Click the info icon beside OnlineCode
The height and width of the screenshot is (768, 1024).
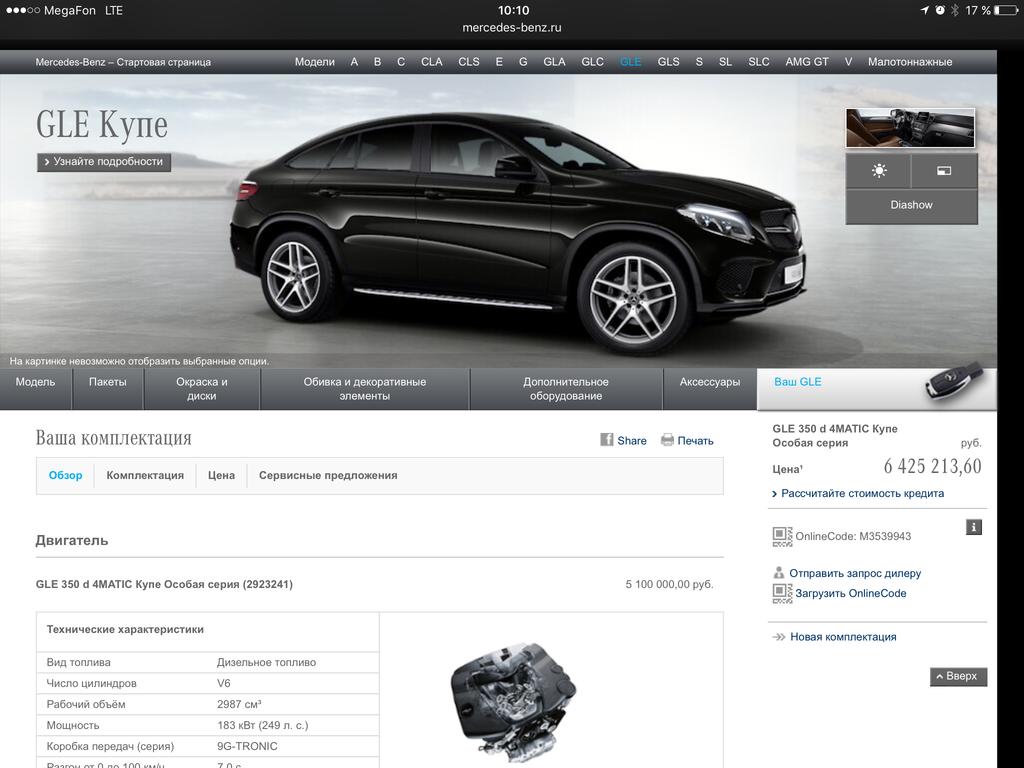(x=974, y=527)
